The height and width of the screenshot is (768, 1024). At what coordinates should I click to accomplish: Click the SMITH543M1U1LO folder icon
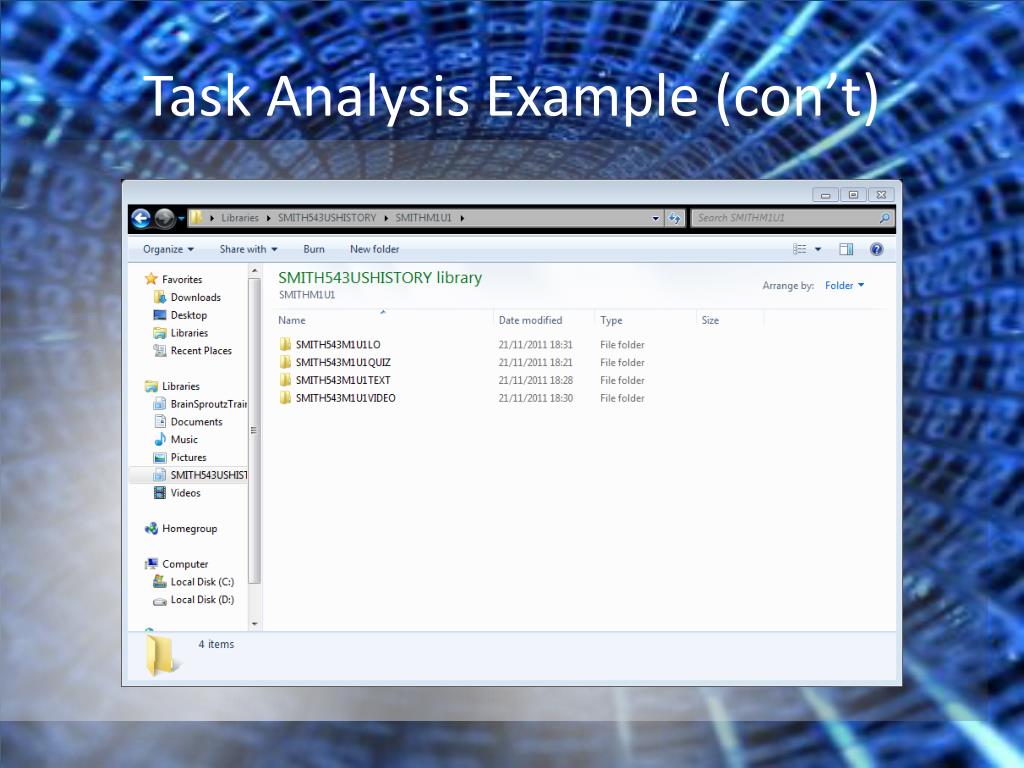(x=285, y=344)
